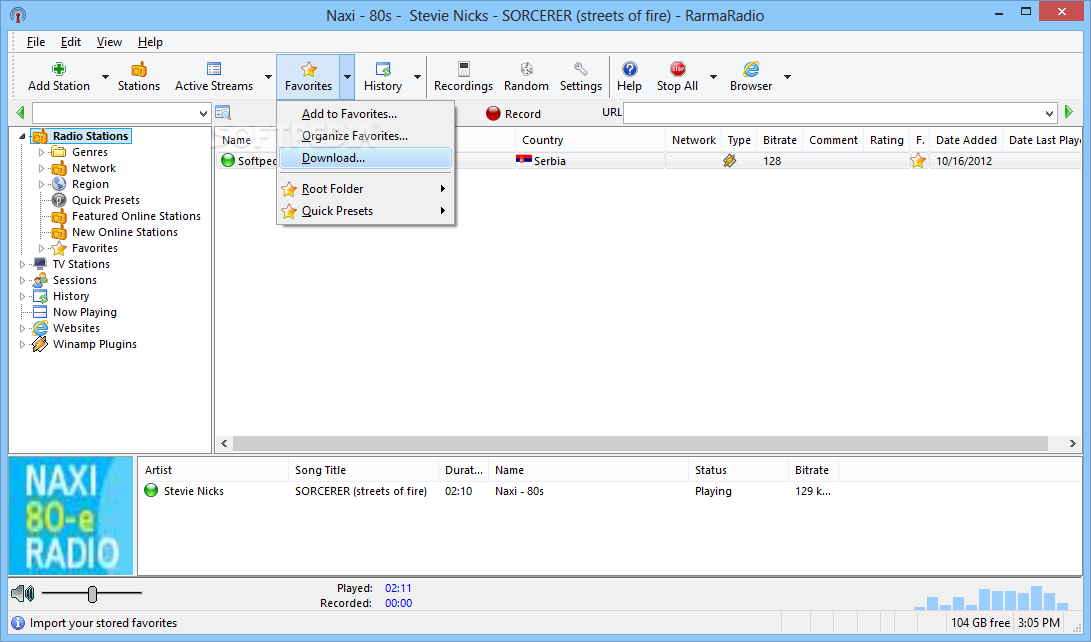
Task: Click the horizontal scrollbar in station list
Action: pyautogui.click(x=640, y=443)
